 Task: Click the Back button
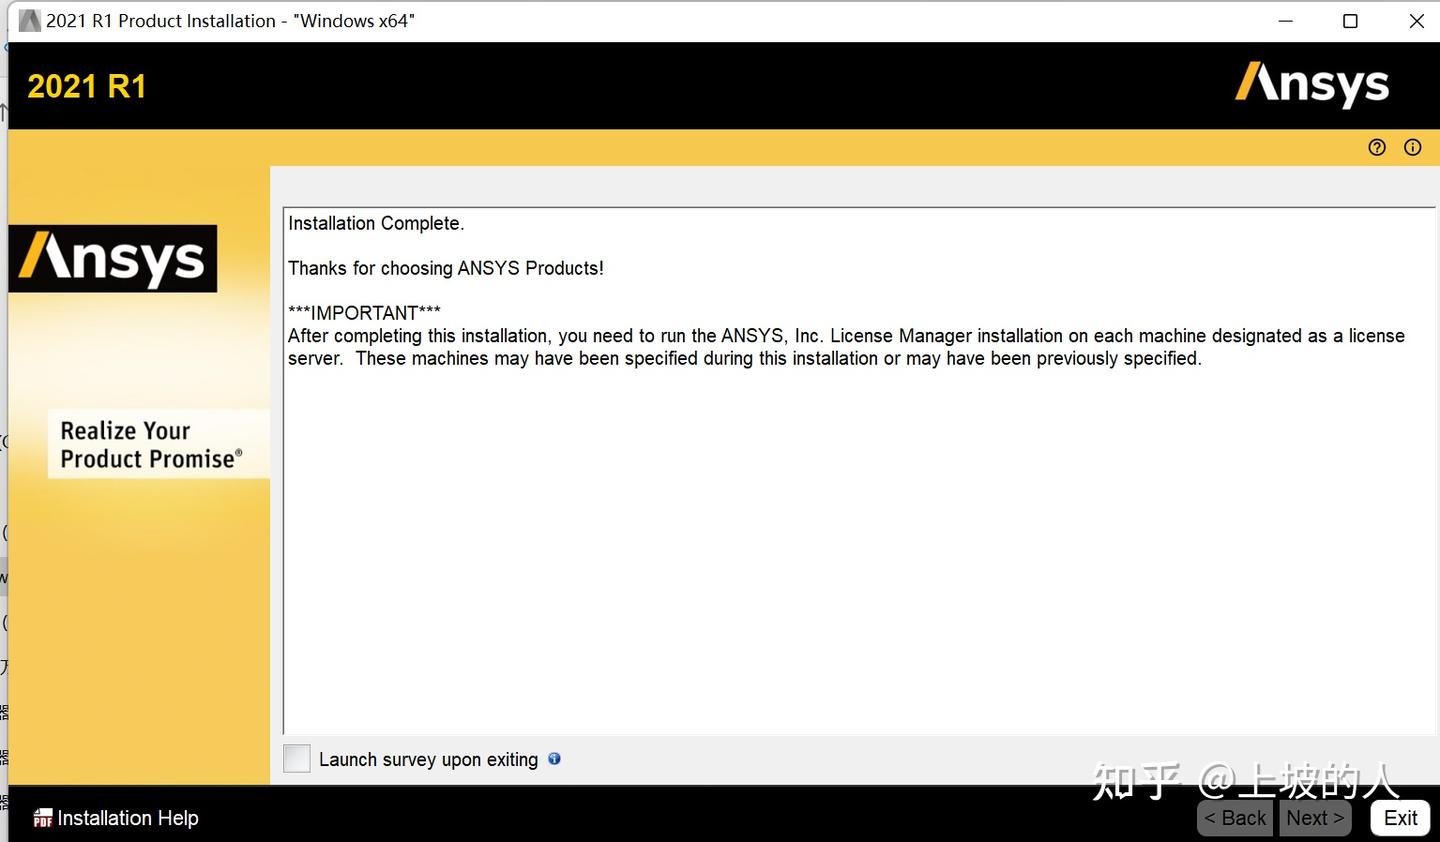(1234, 818)
